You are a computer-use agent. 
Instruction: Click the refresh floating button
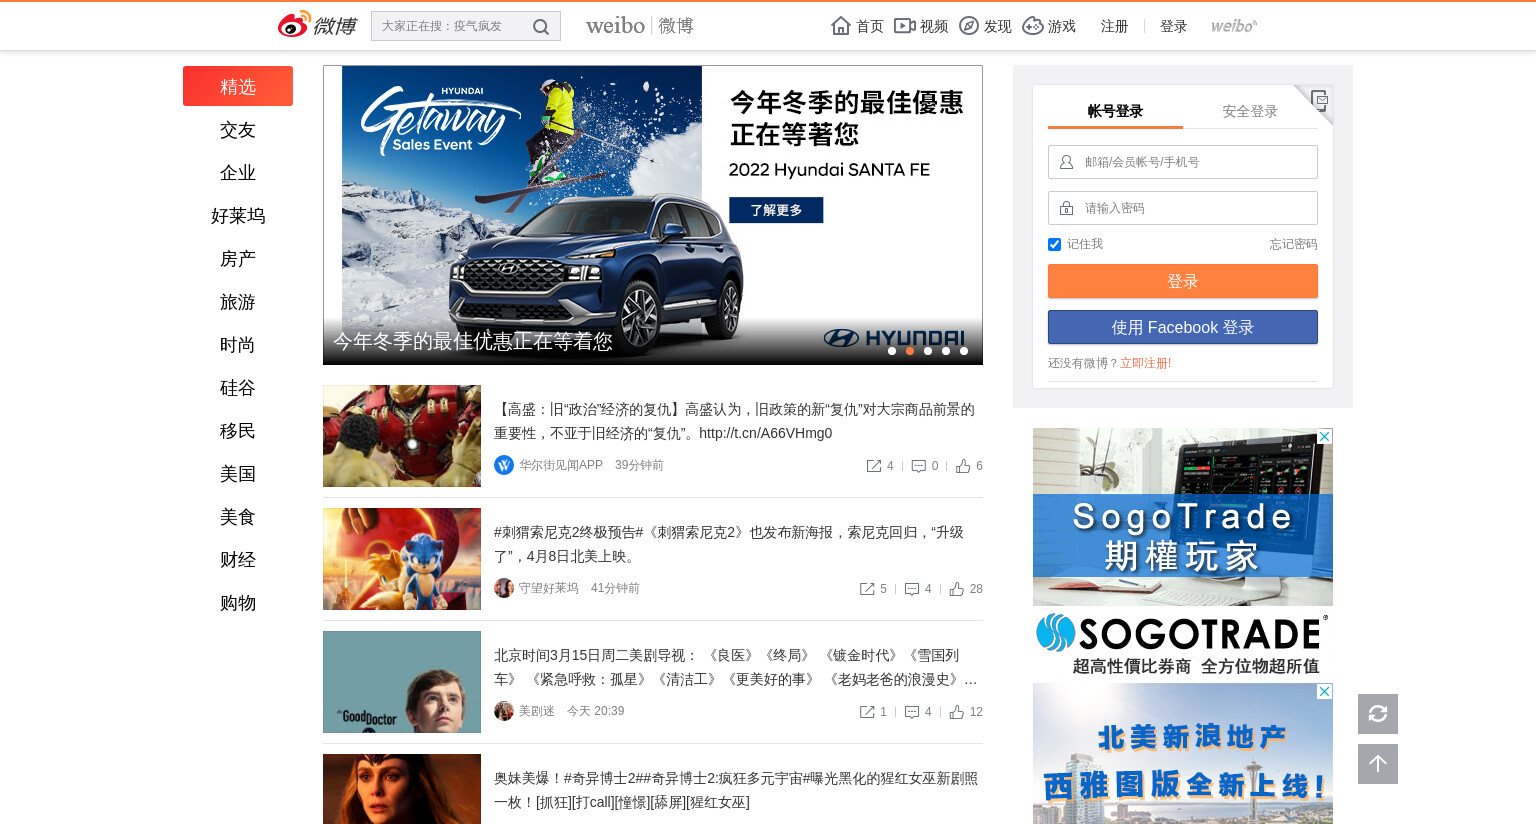(1378, 714)
